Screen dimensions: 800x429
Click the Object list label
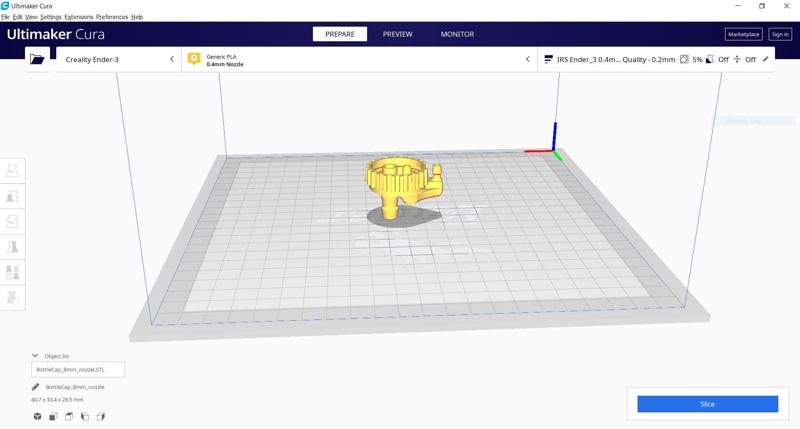[57, 356]
